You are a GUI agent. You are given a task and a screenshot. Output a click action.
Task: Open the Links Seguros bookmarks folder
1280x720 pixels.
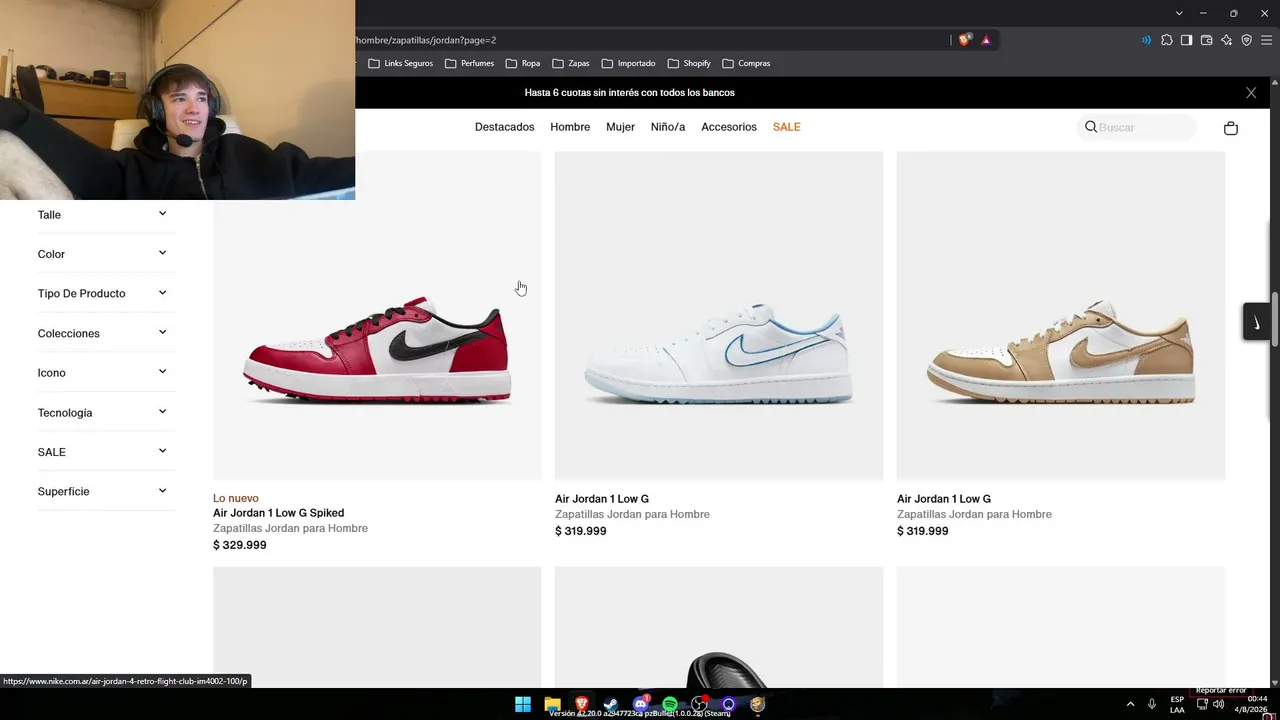401,63
